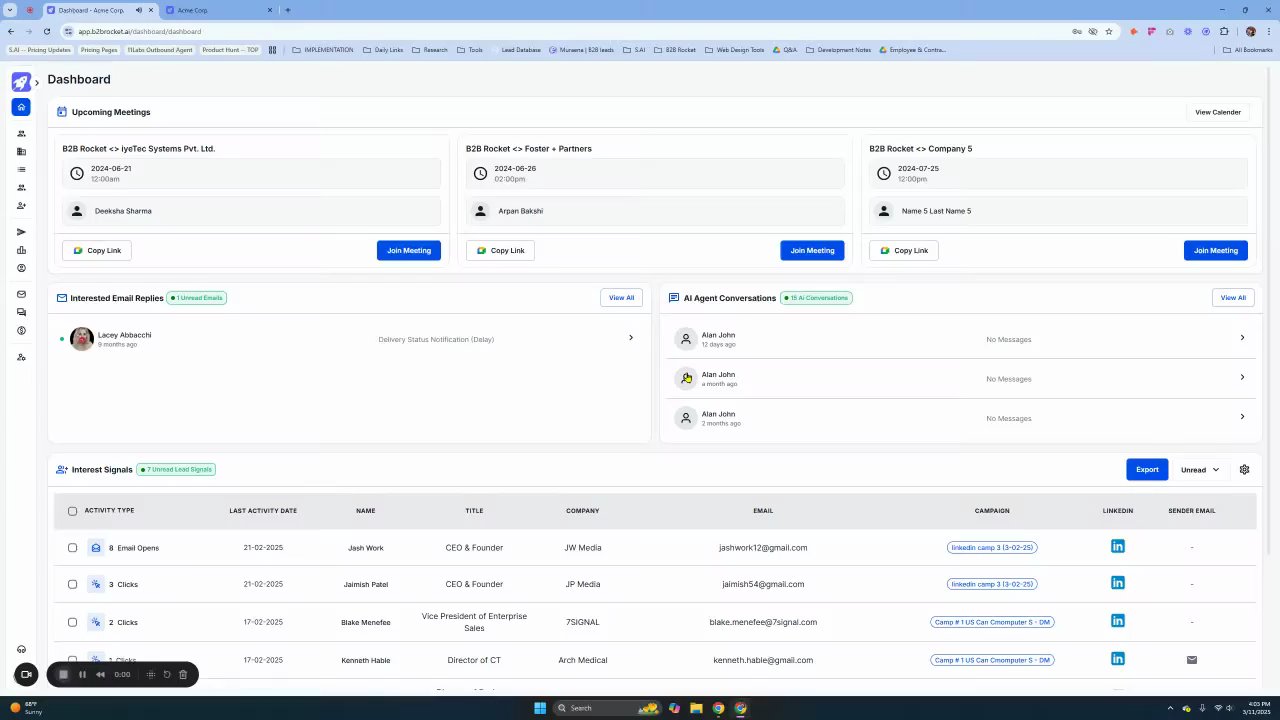
Task: Open the Alan John 12 days ago conversation arrow
Action: pyautogui.click(x=1242, y=338)
